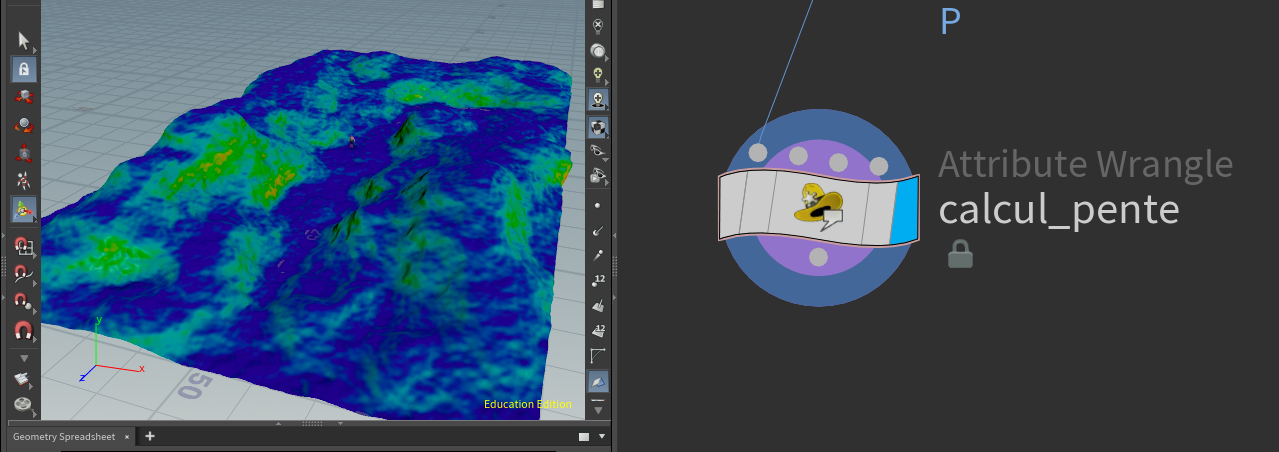Image resolution: width=1279 pixels, height=452 pixels.
Task: Click the first input connector on calcul_pente
Action: click(758, 153)
